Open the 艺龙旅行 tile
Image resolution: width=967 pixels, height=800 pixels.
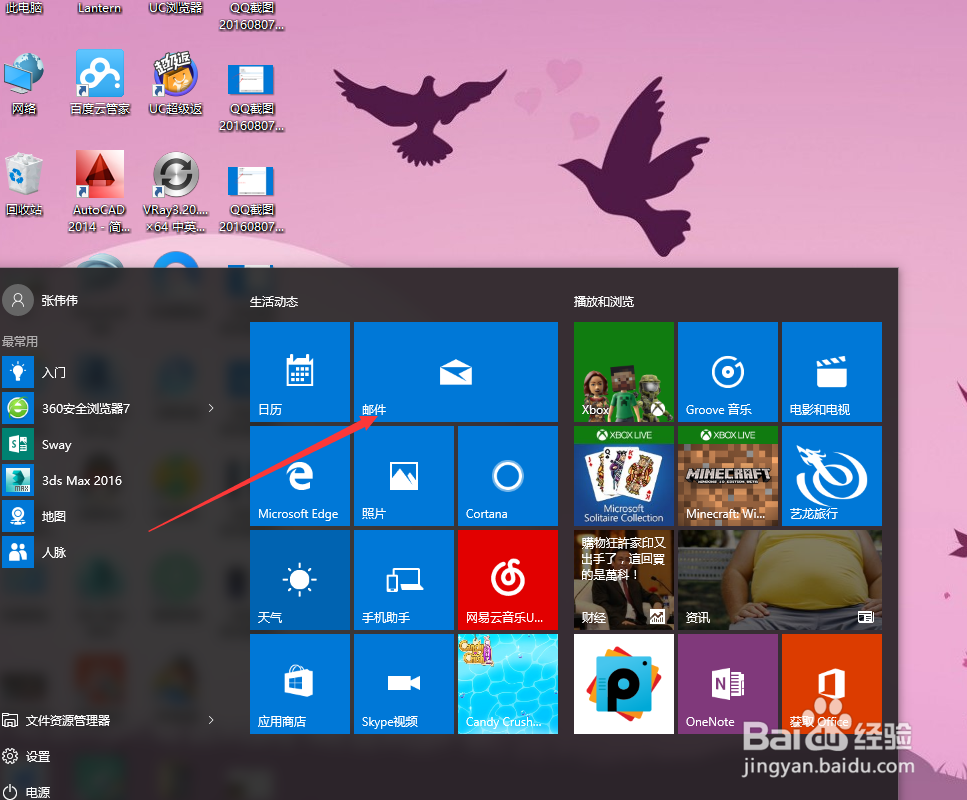[831, 476]
